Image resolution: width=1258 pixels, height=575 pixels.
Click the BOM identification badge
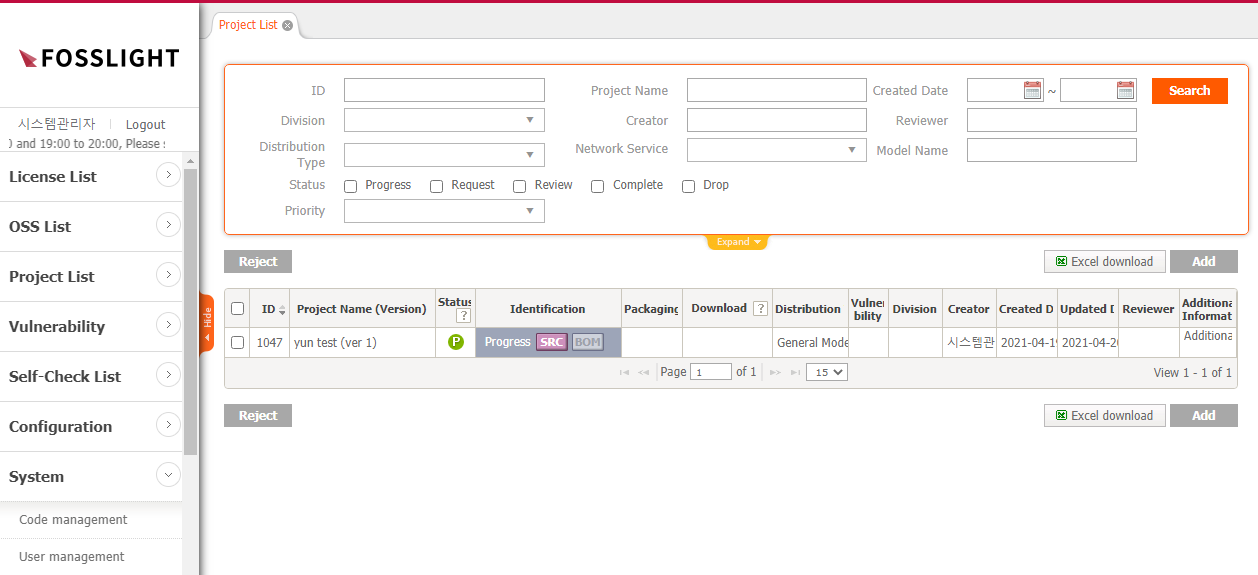[587, 342]
